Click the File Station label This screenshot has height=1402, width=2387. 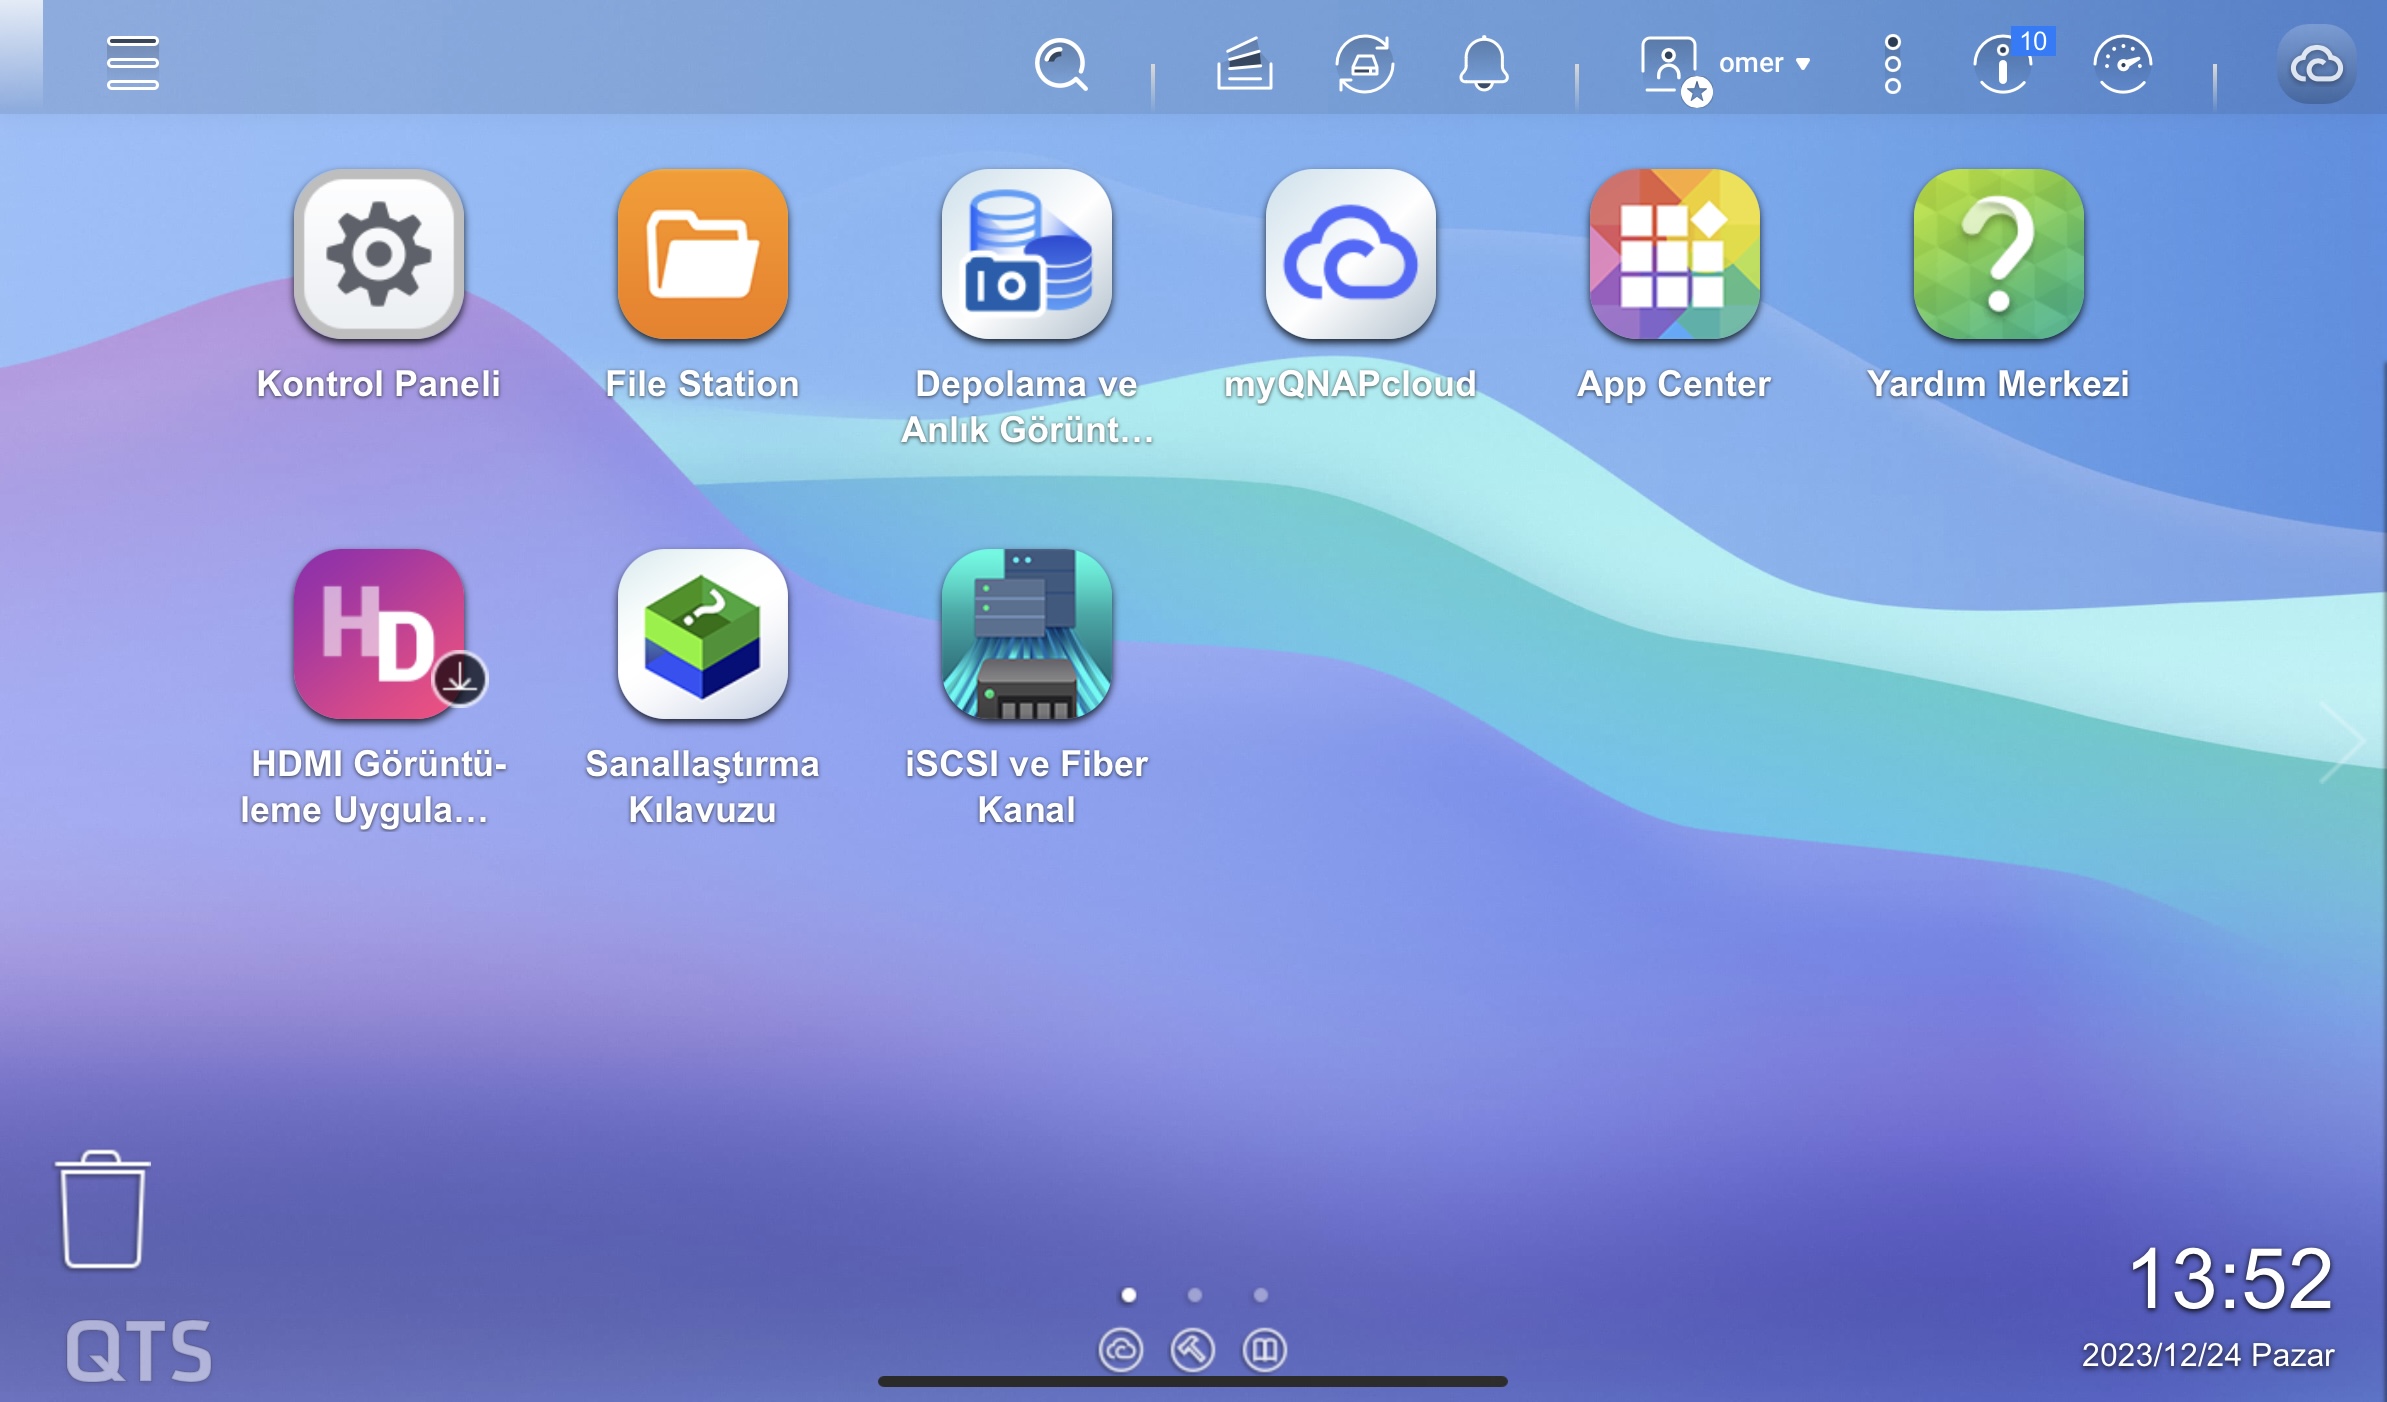click(x=702, y=384)
